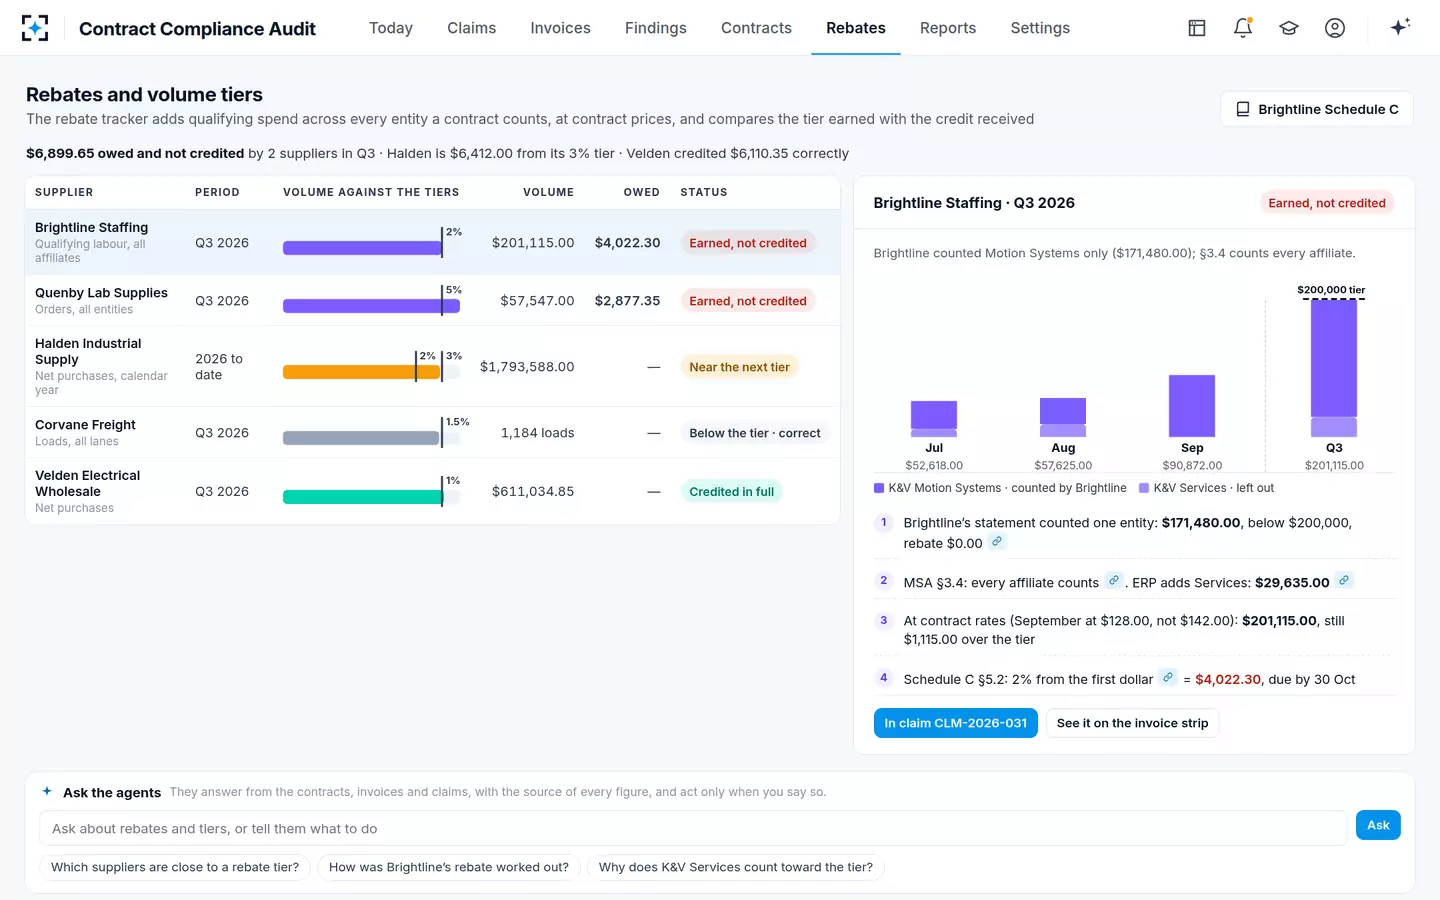Click the Quenby Lab Supplies purple volume bar
The image size is (1440, 900).
click(371, 306)
